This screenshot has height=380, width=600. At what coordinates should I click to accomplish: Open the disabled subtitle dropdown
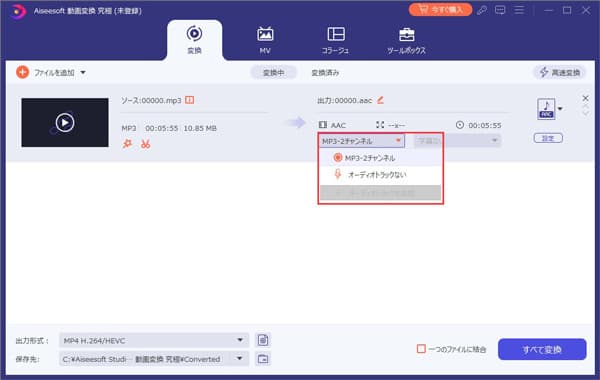point(457,141)
